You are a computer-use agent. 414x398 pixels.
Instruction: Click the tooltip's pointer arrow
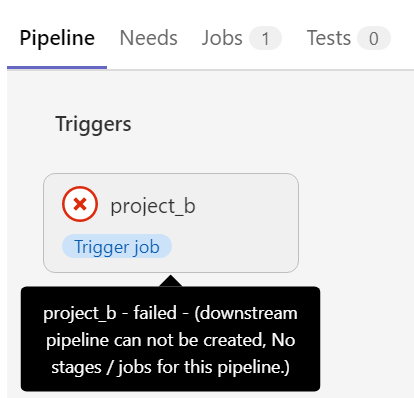point(171,281)
